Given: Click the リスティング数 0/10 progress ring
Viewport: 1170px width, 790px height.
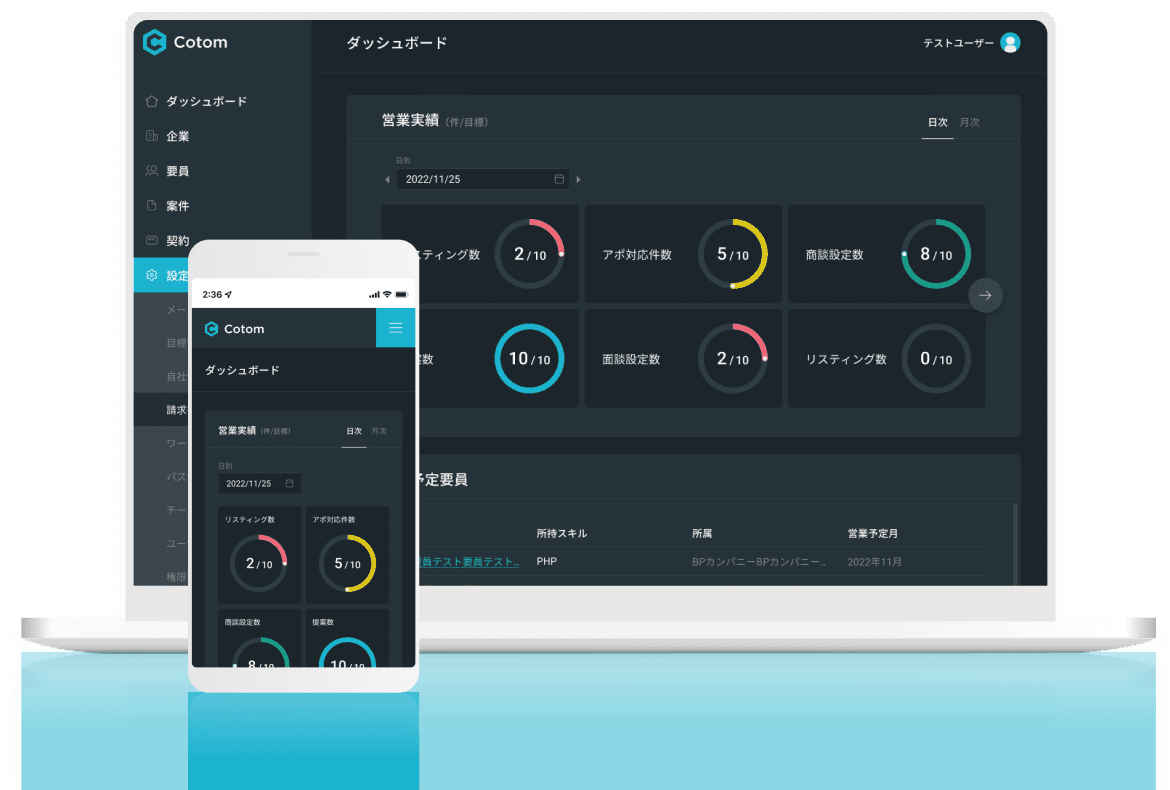Looking at the screenshot, I should pyautogui.click(x=936, y=359).
